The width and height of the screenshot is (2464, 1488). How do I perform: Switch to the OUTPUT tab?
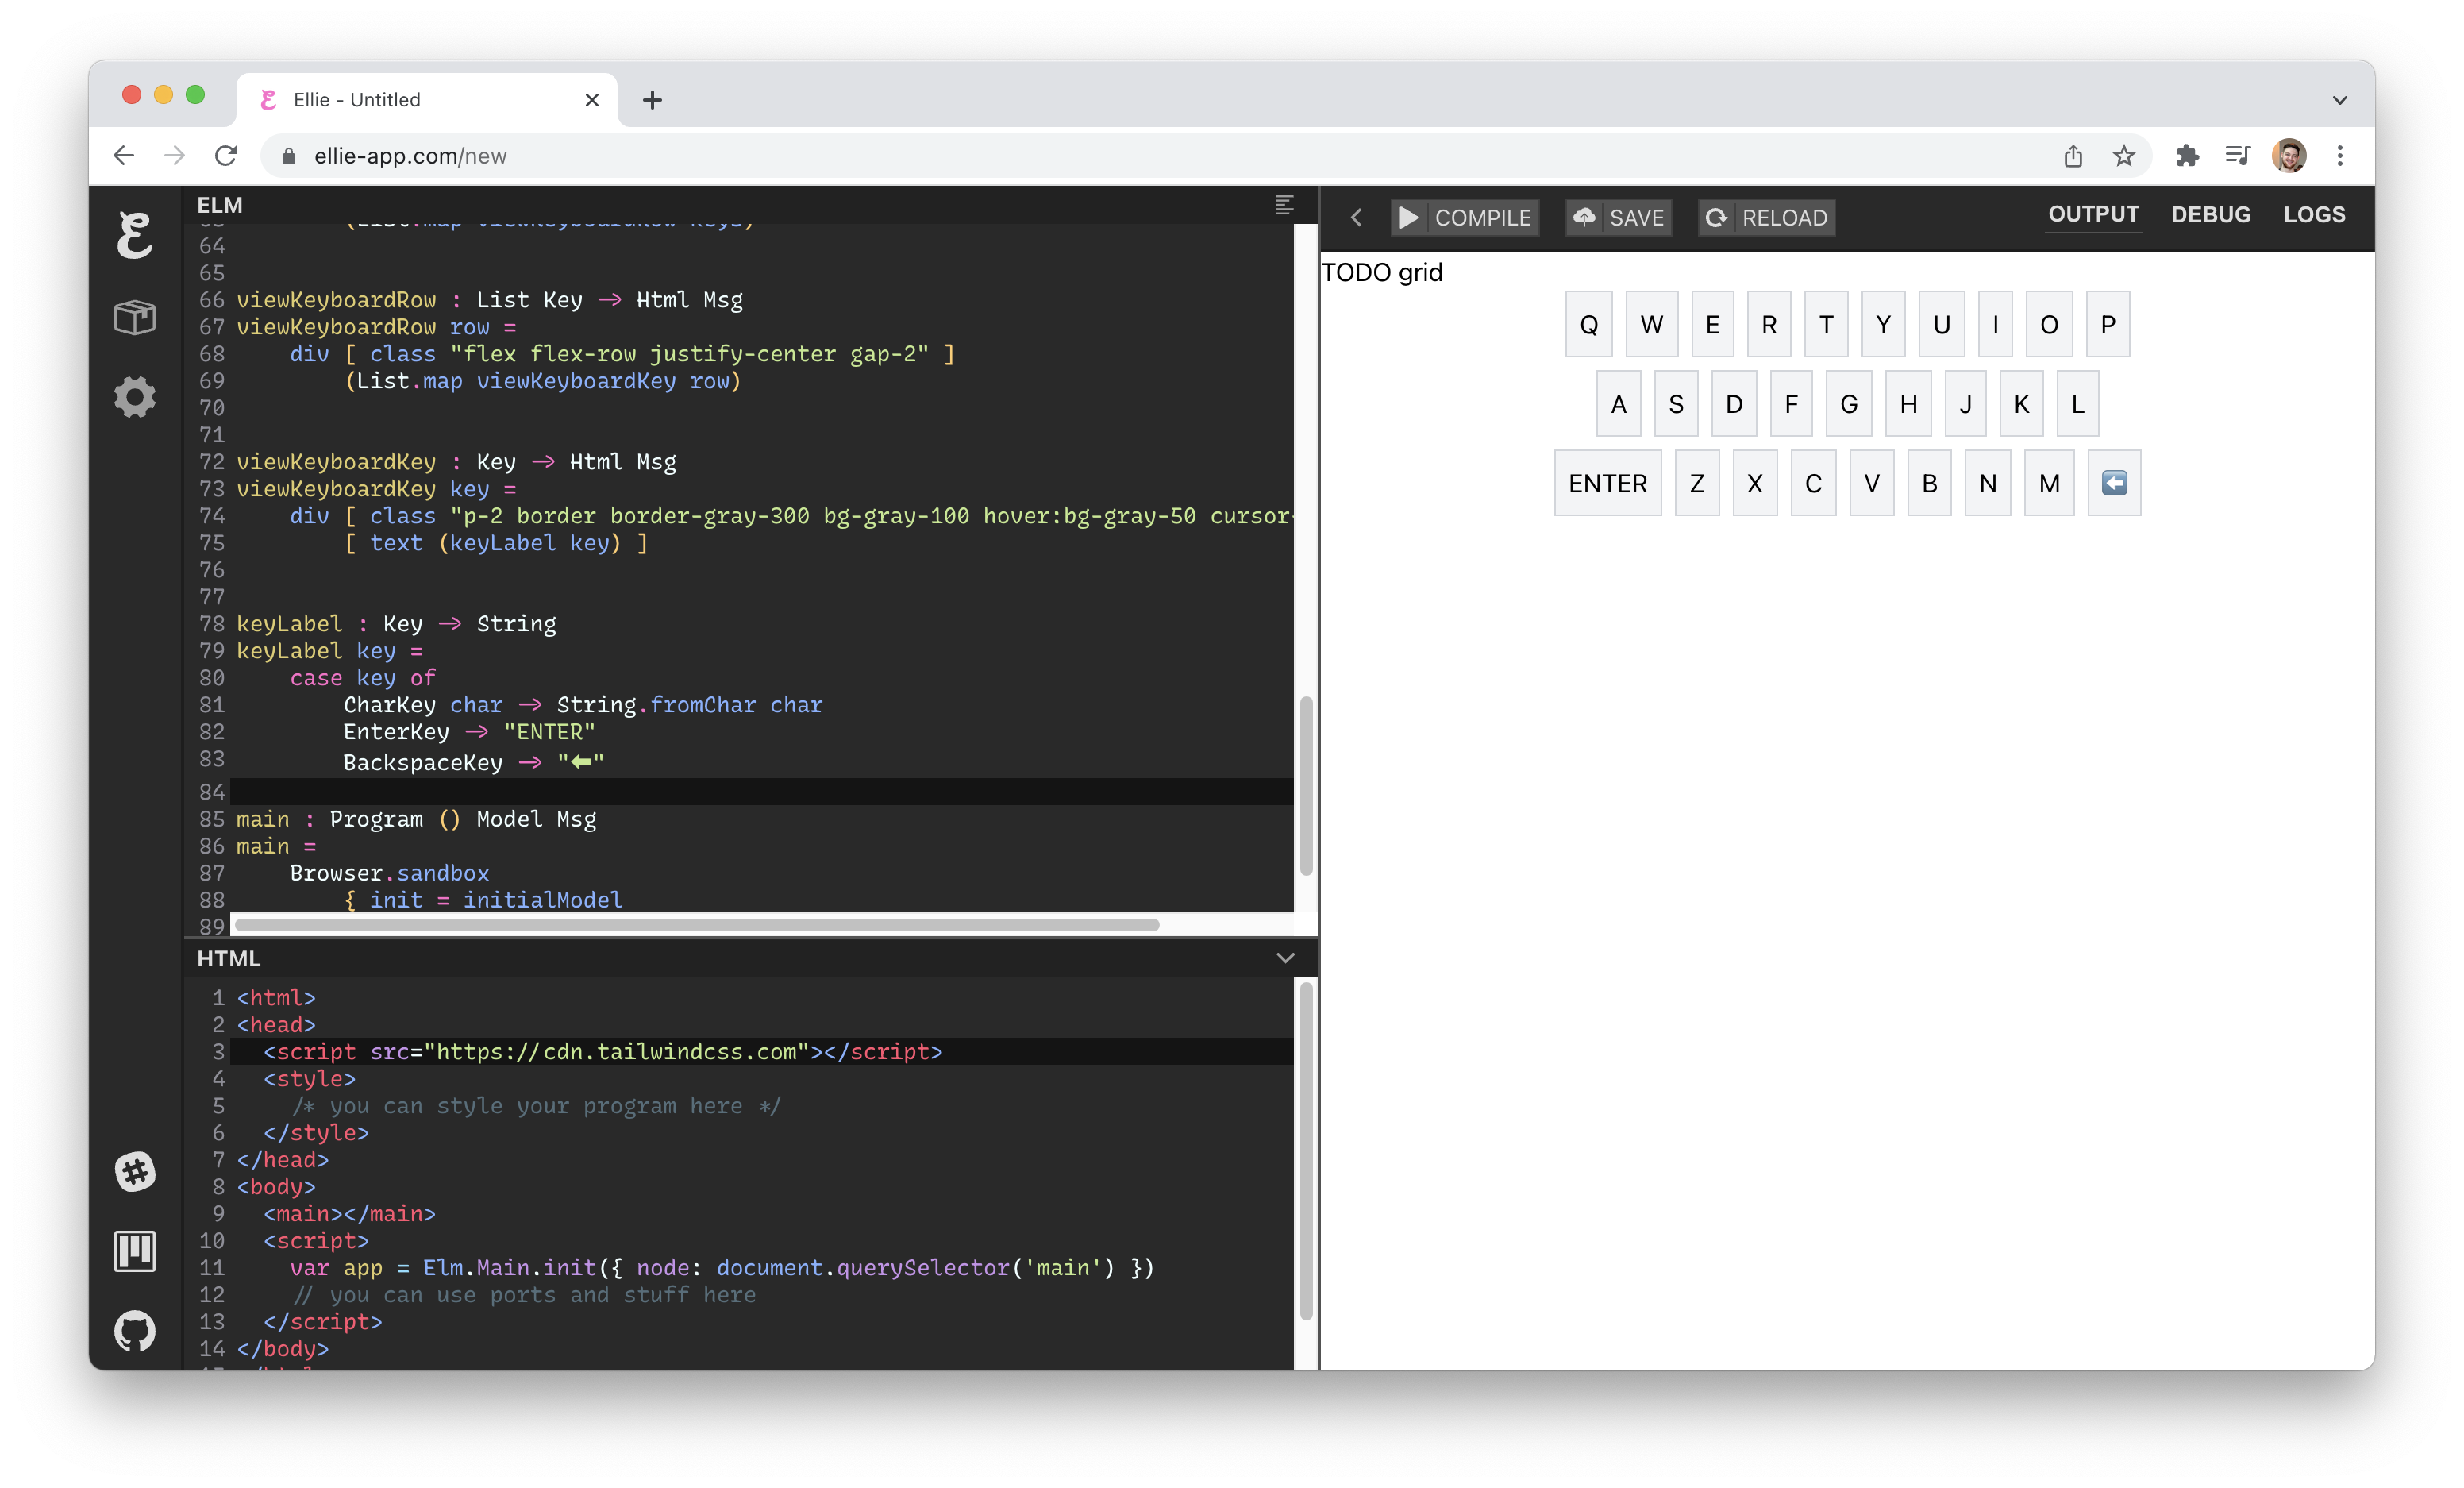[2093, 214]
